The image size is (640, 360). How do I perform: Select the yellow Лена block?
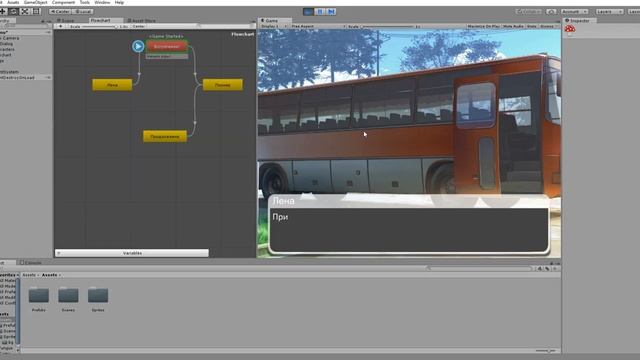[112, 85]
